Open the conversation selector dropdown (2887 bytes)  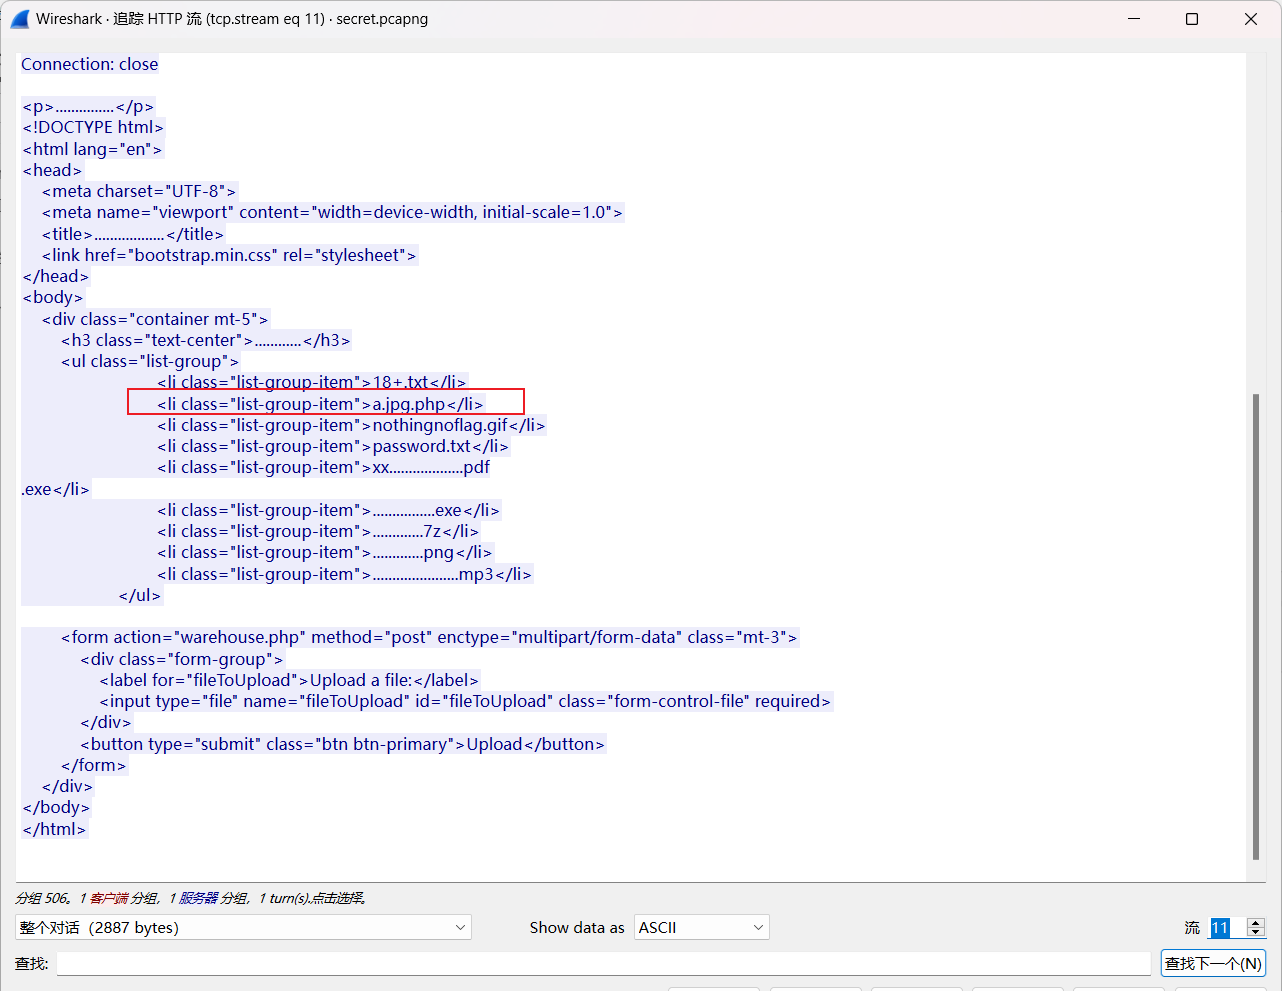(x=243, y=927)
